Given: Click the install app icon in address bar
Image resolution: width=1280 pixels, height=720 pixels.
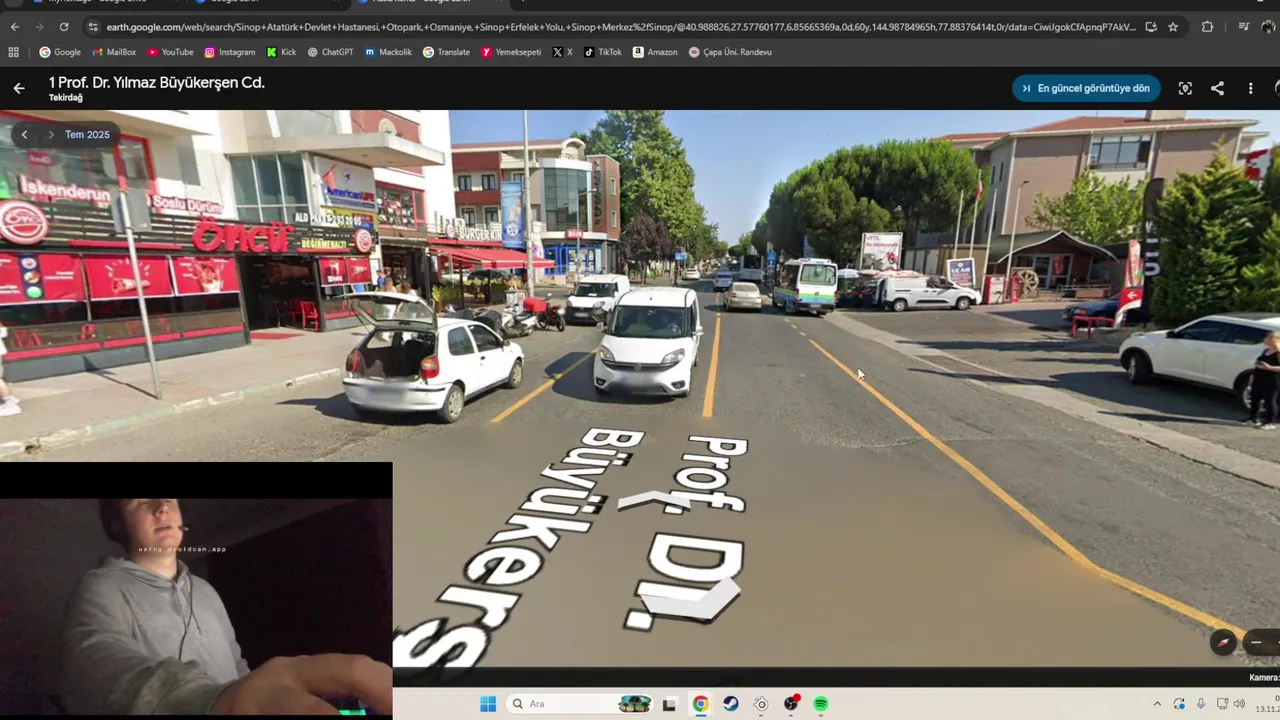Looking at the screenshot, I should 1151,27.
